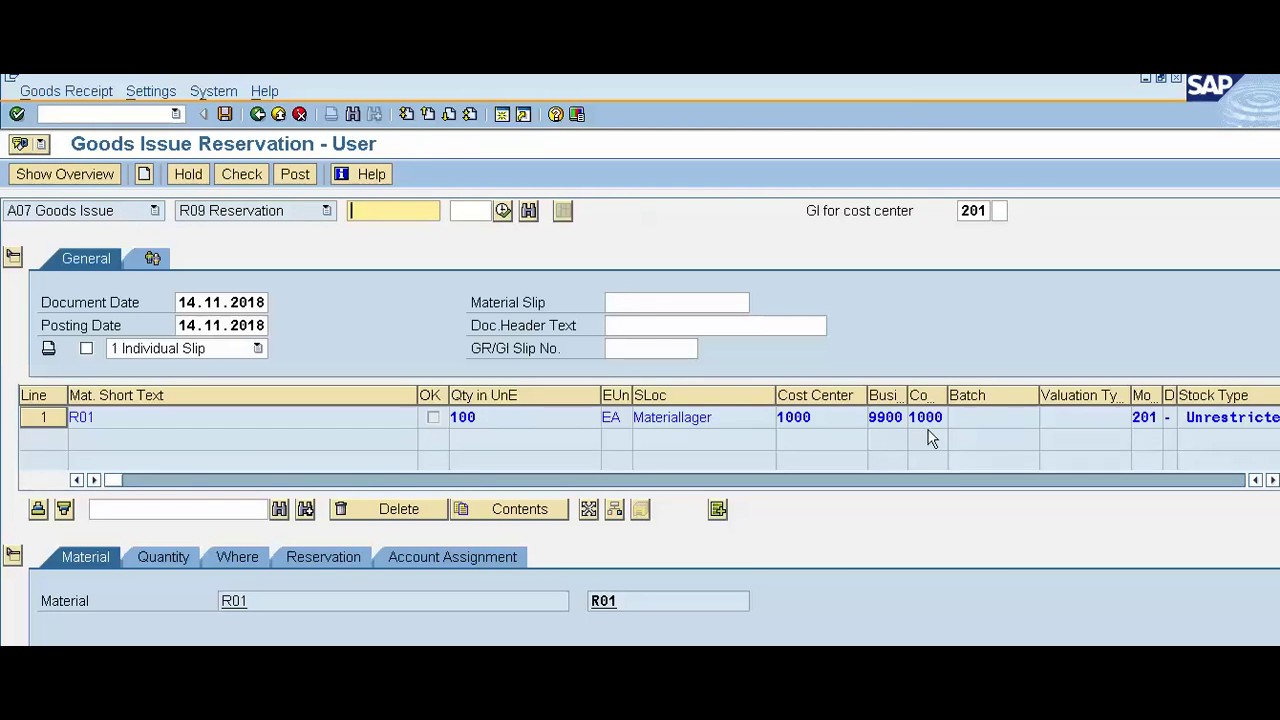Click the Help button with info icon
The height and width of the screenshot is (720, 1280).
pyautogui.click(x=360, y=174)
